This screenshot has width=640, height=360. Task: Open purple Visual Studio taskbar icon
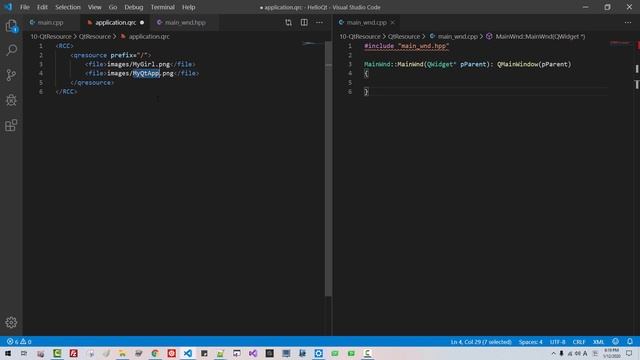point(253,353)
